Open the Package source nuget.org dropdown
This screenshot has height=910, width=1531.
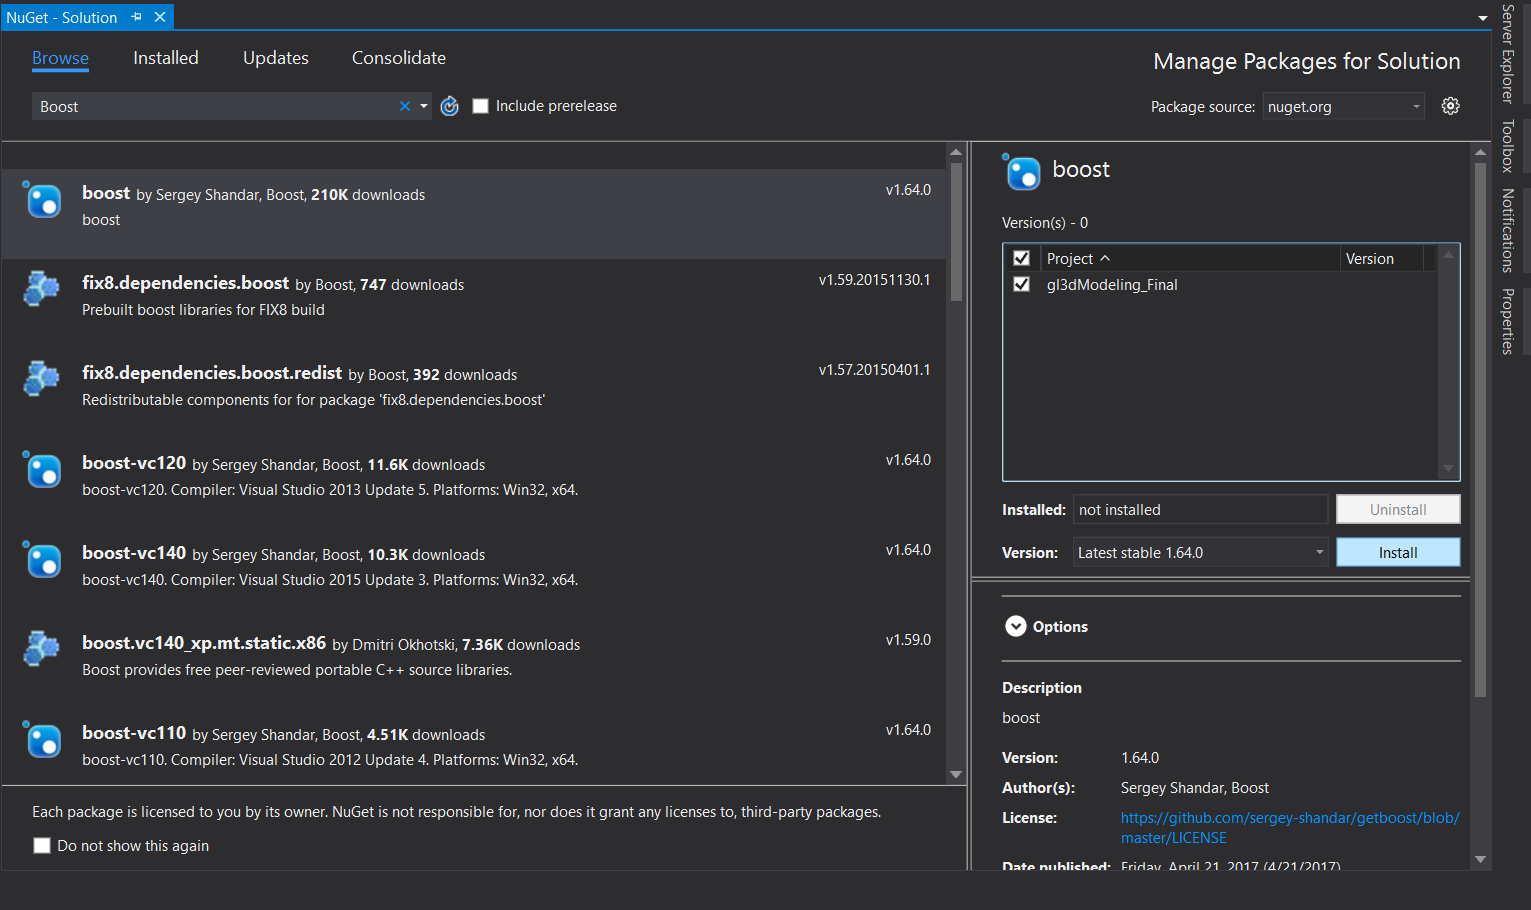point(1343,106)
